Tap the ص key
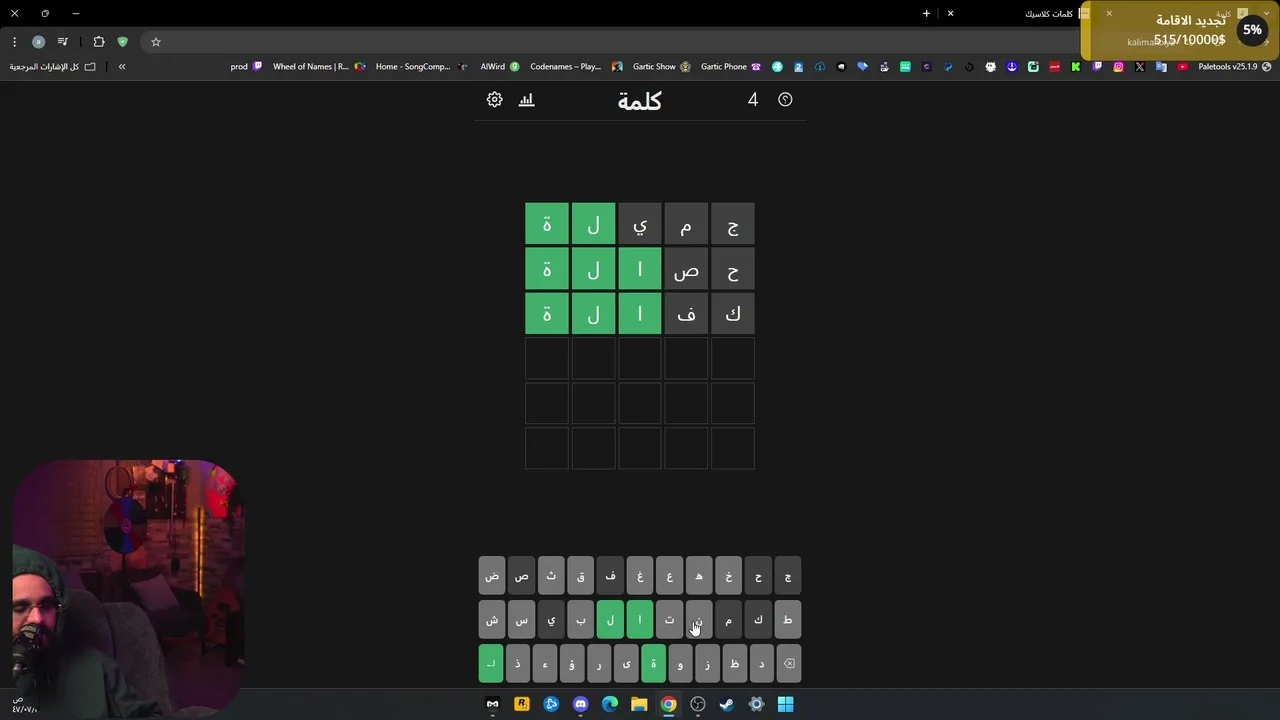This screenshot has width=1280, height=720. click(x=521, y=576)
